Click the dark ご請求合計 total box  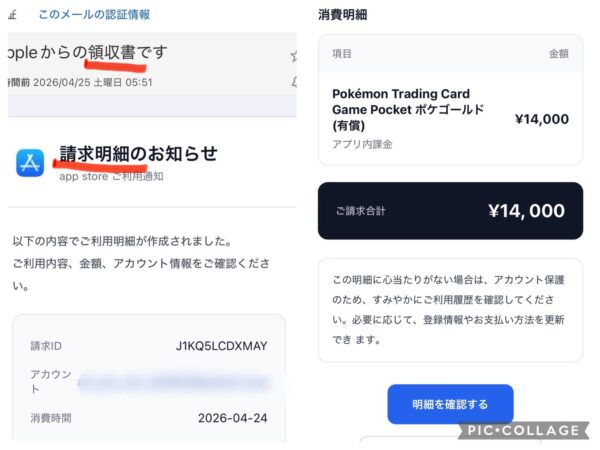[450, 211]
